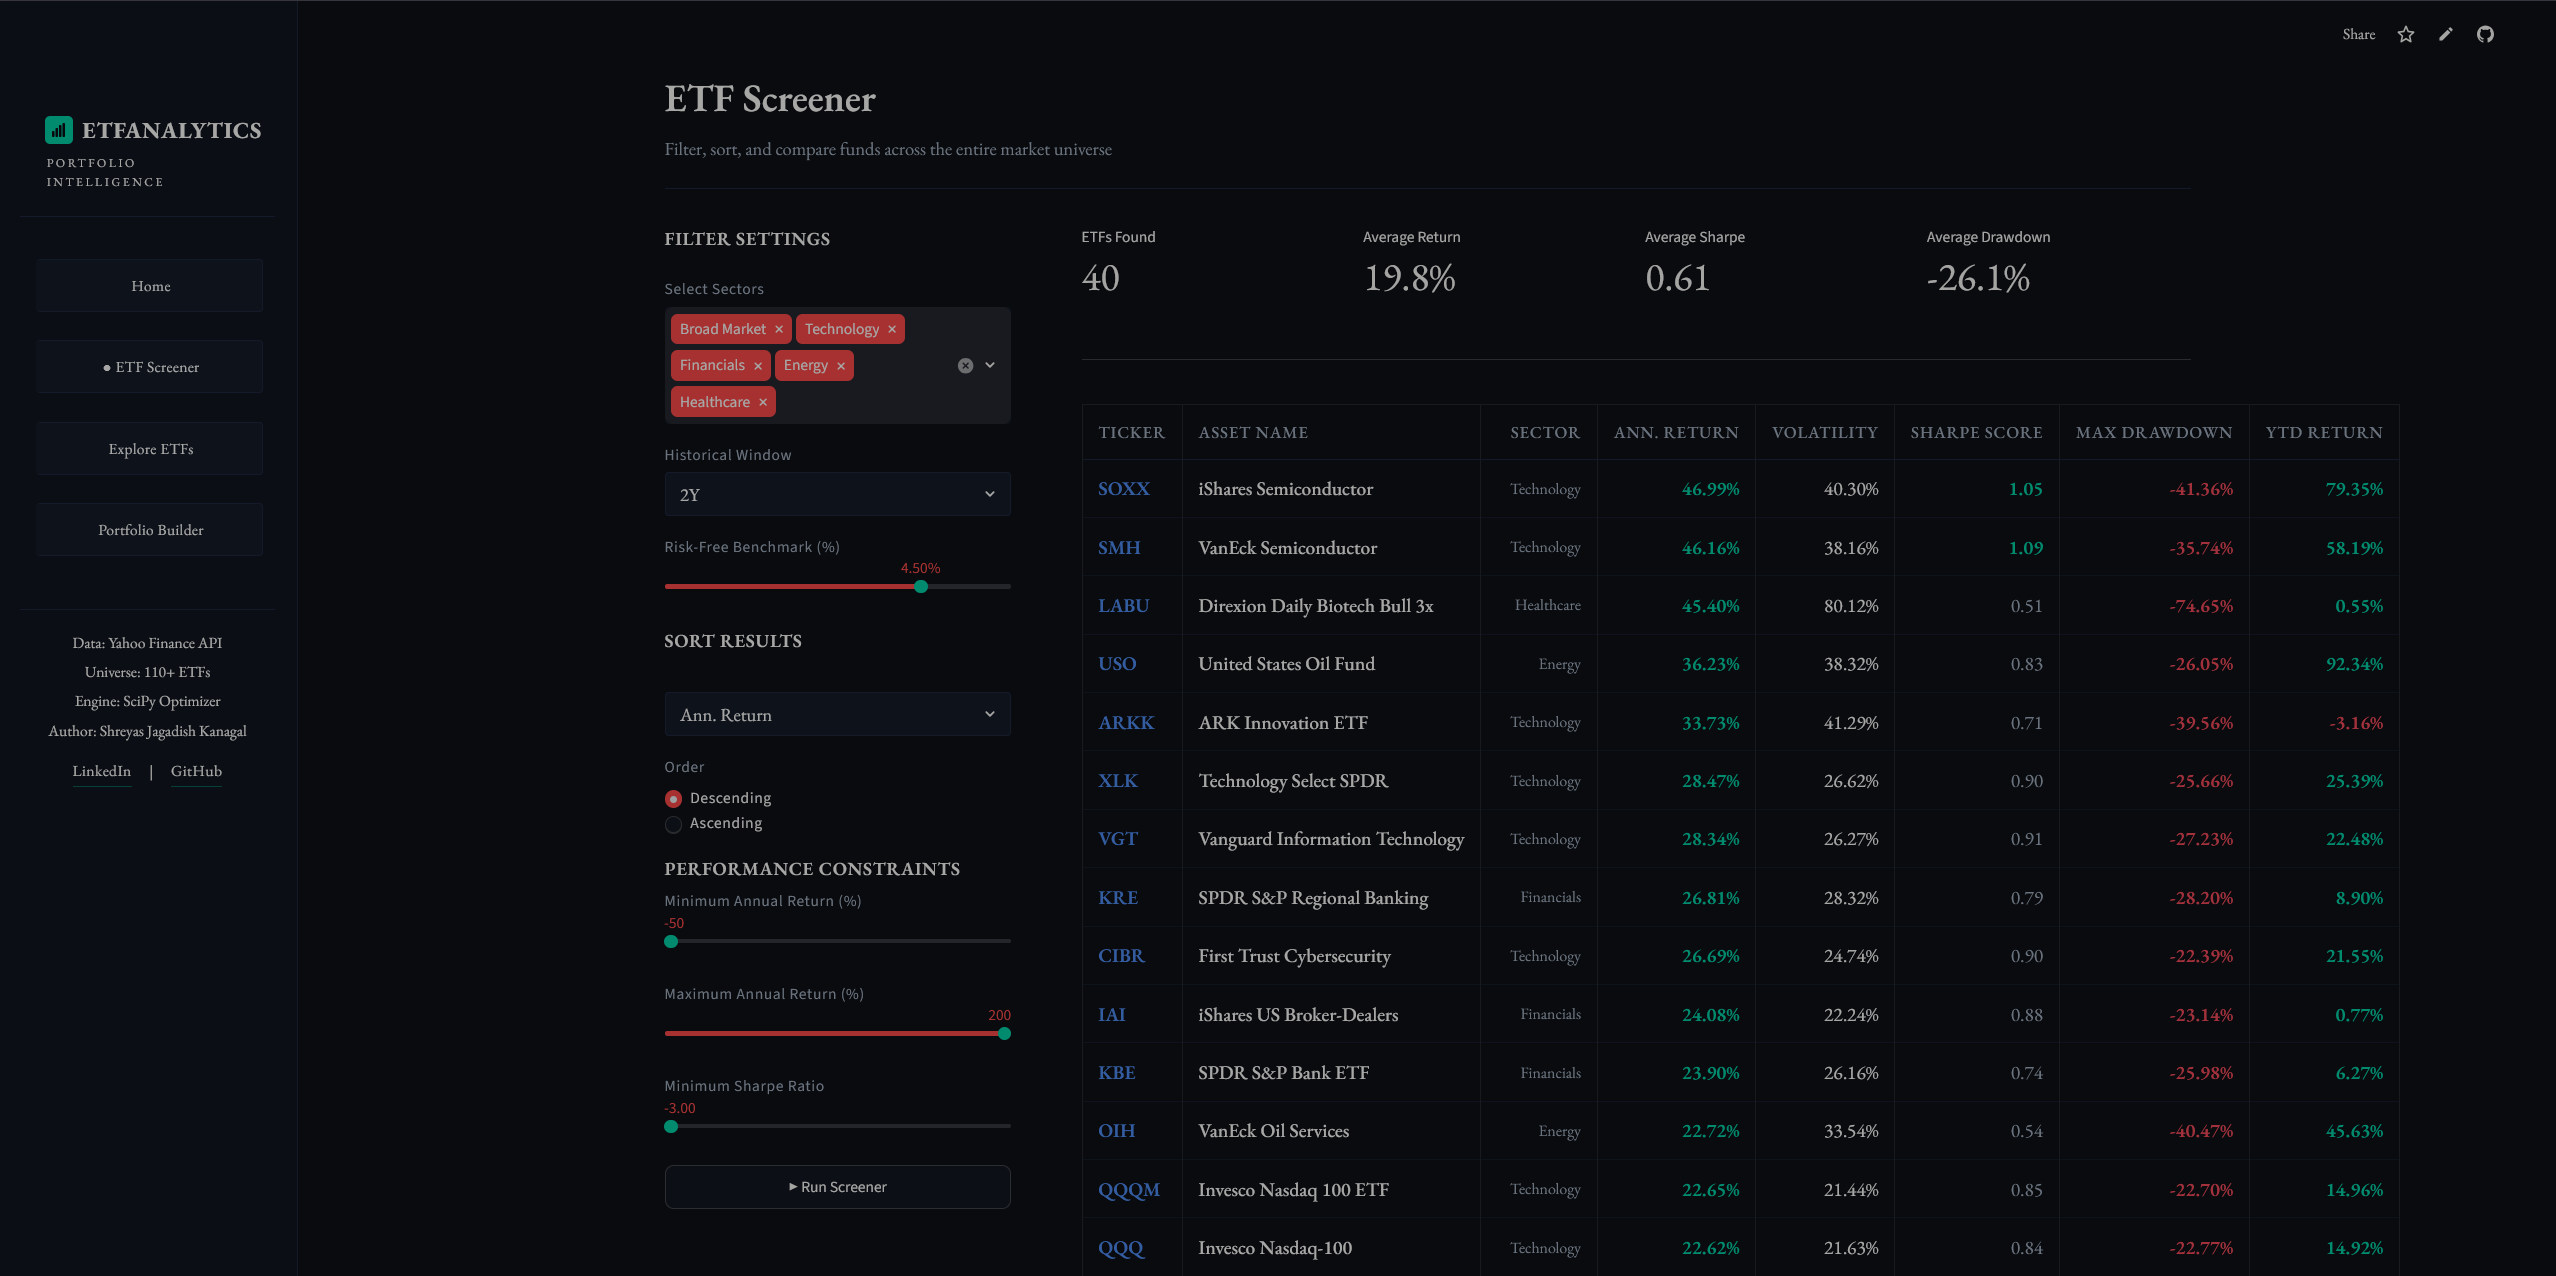Viewport: 2556px width, 1276px height.
Task: Open the XLK ticker link
Action: pyautogui.click(x=1118, y=781)
